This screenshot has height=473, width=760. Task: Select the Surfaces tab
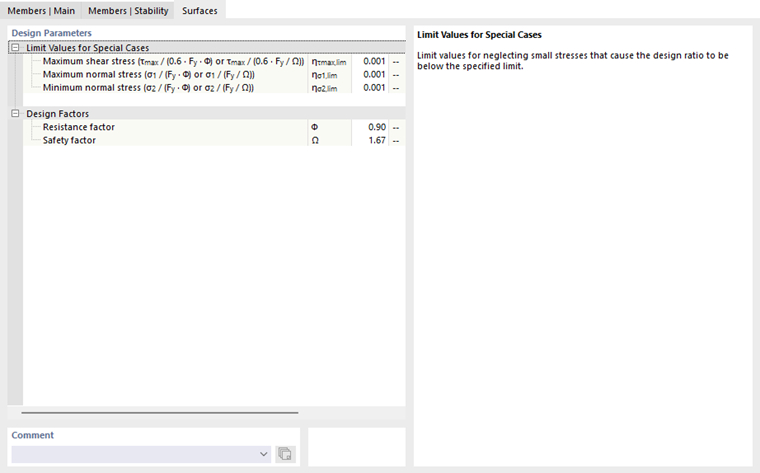[200, 10]
